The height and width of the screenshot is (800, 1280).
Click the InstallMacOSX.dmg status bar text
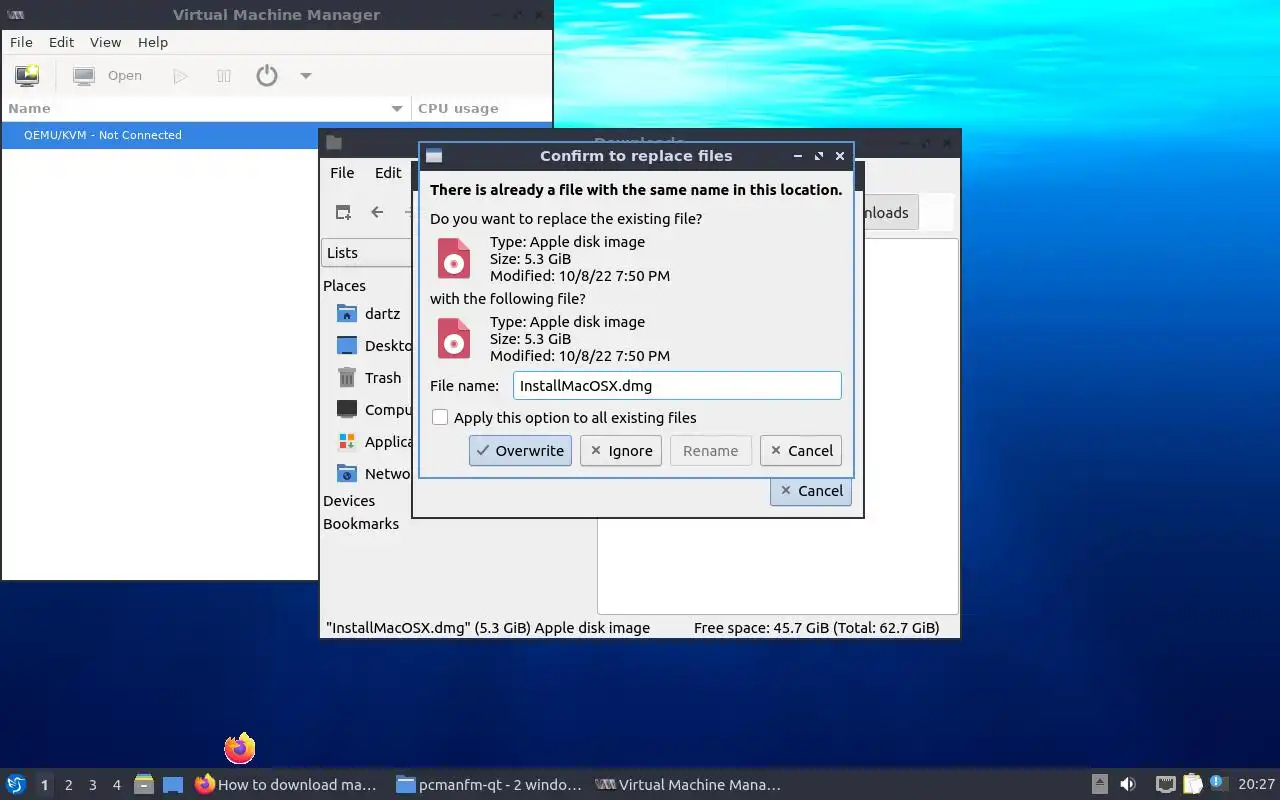coord(488,628)
